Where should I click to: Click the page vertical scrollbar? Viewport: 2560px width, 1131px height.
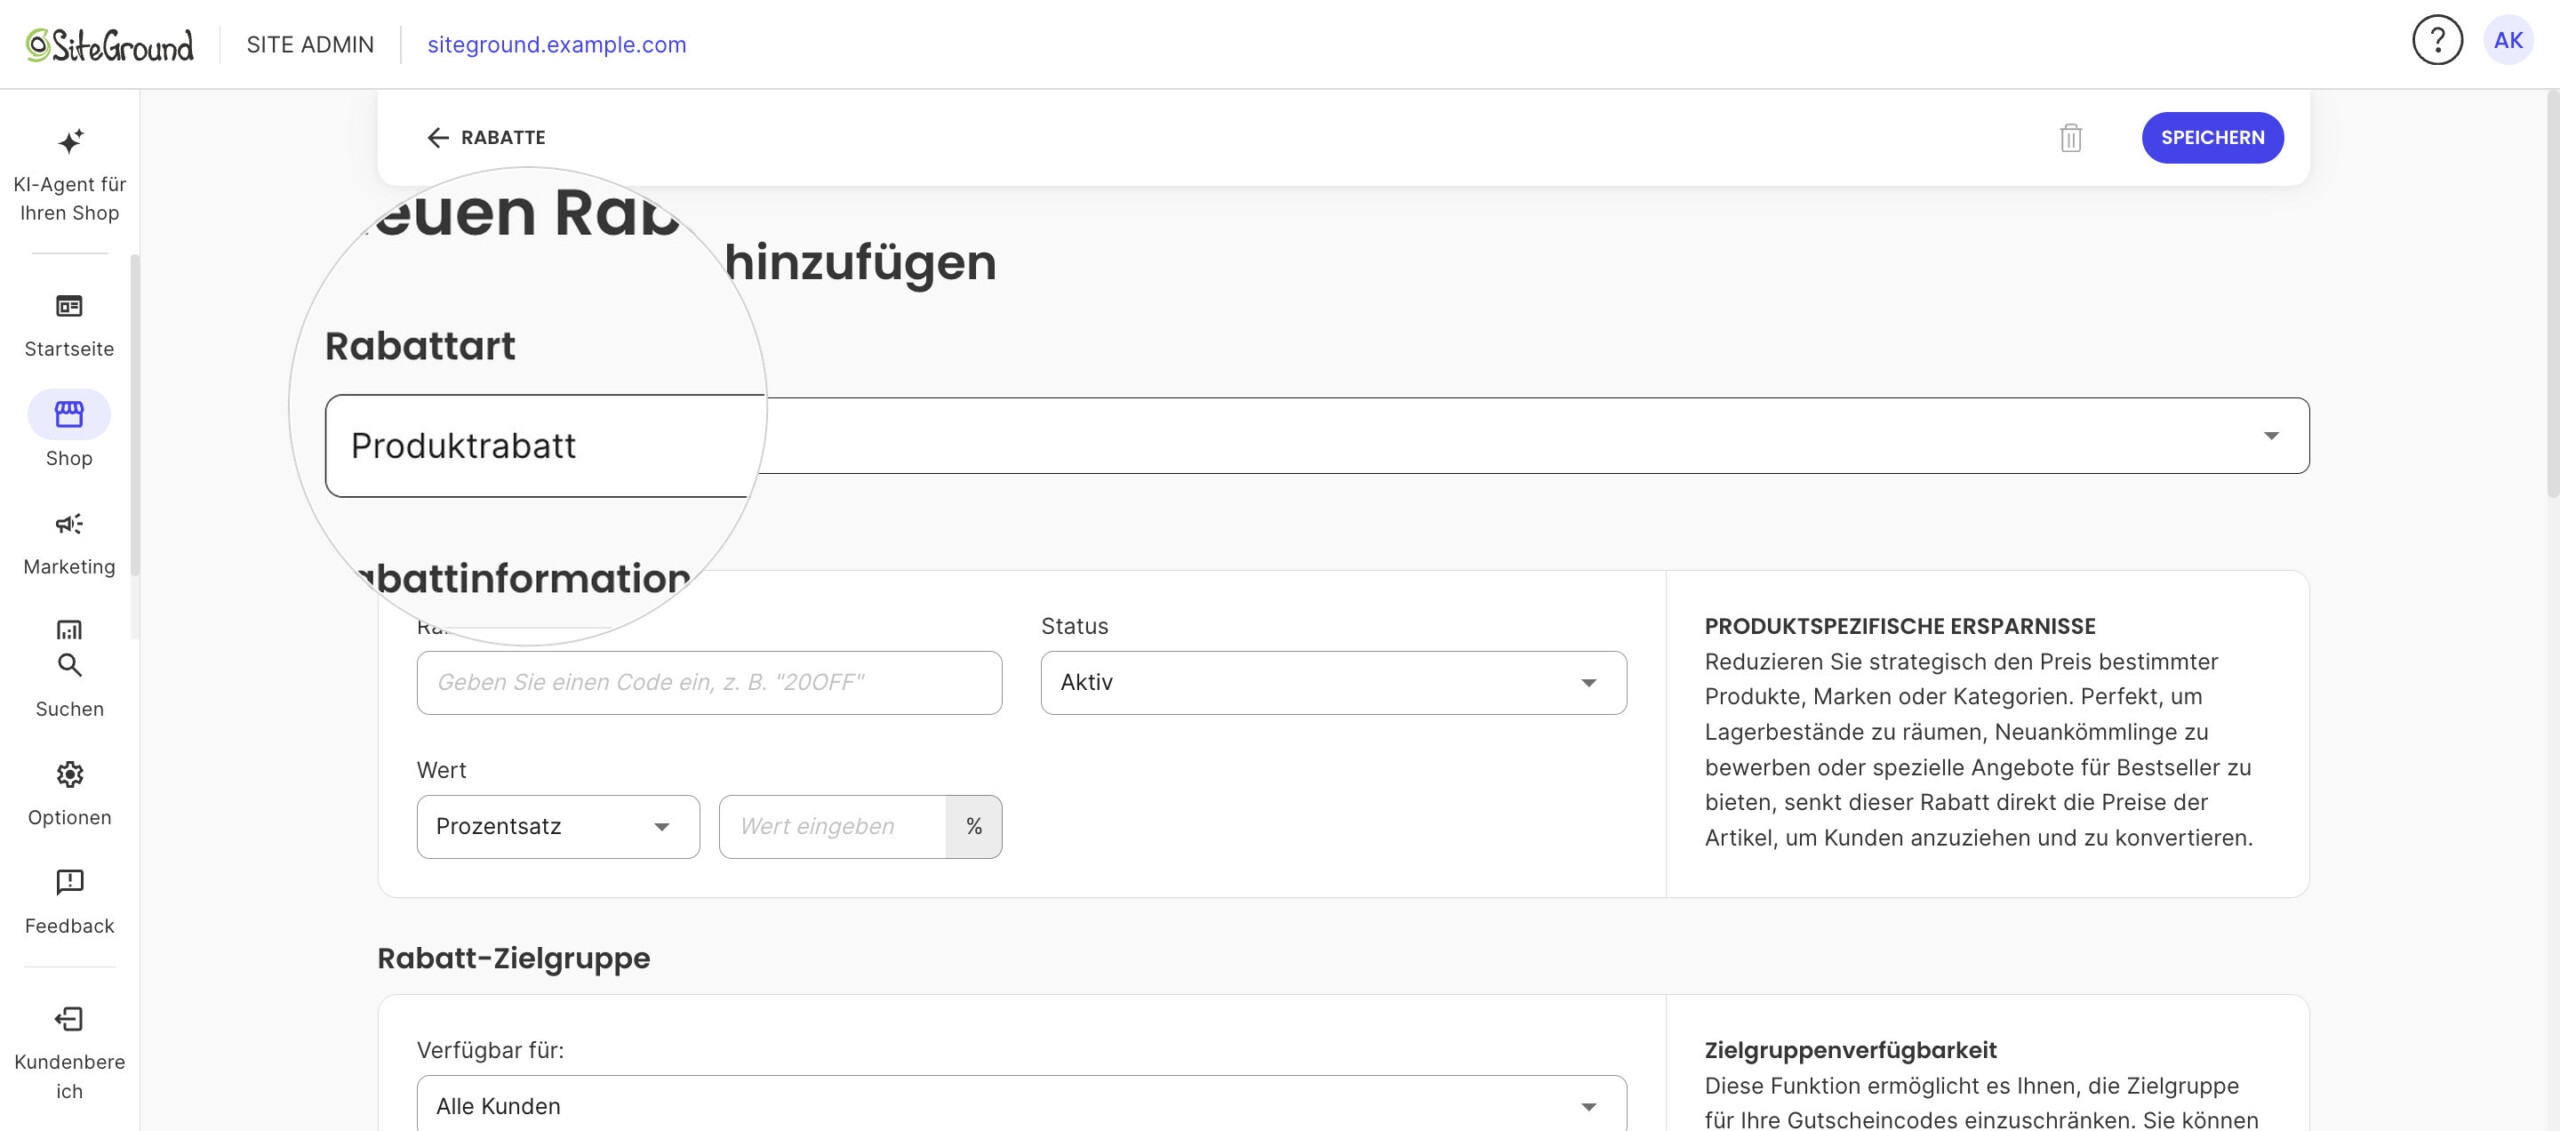(2552, 294)
